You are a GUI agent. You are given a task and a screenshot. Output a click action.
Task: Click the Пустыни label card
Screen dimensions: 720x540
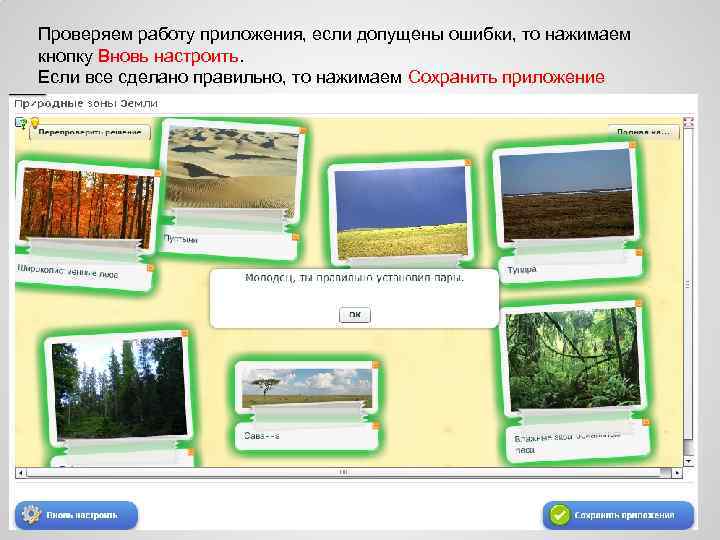tap(230, 245)
